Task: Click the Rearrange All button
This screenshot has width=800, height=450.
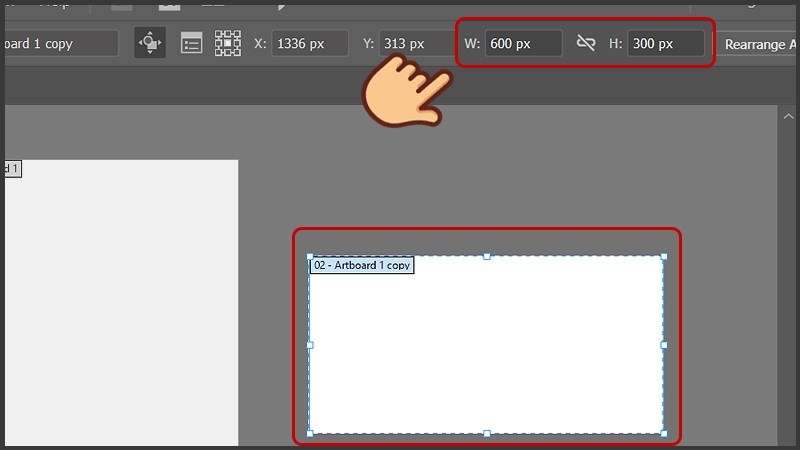Action: pos(758,44)
